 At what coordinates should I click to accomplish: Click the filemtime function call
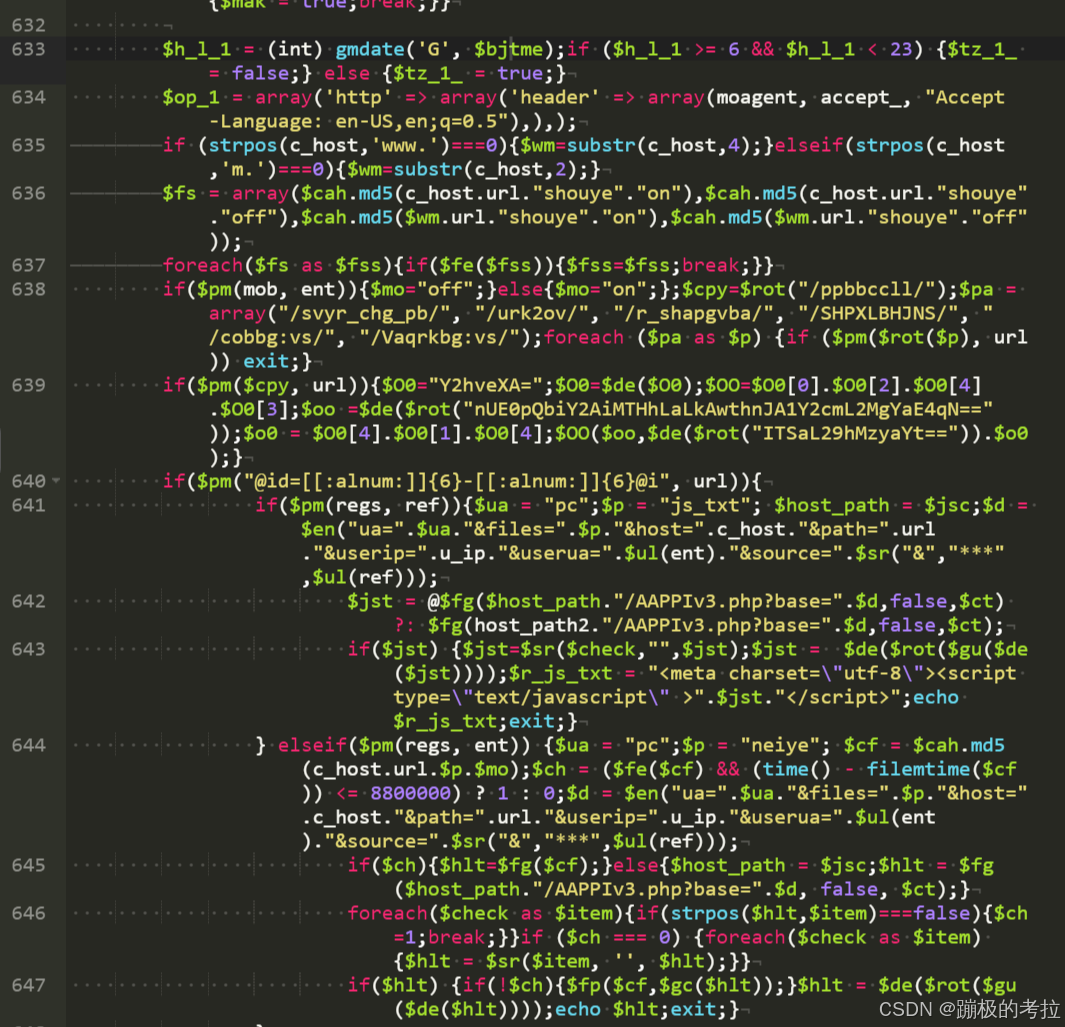(x=918, y=770)
